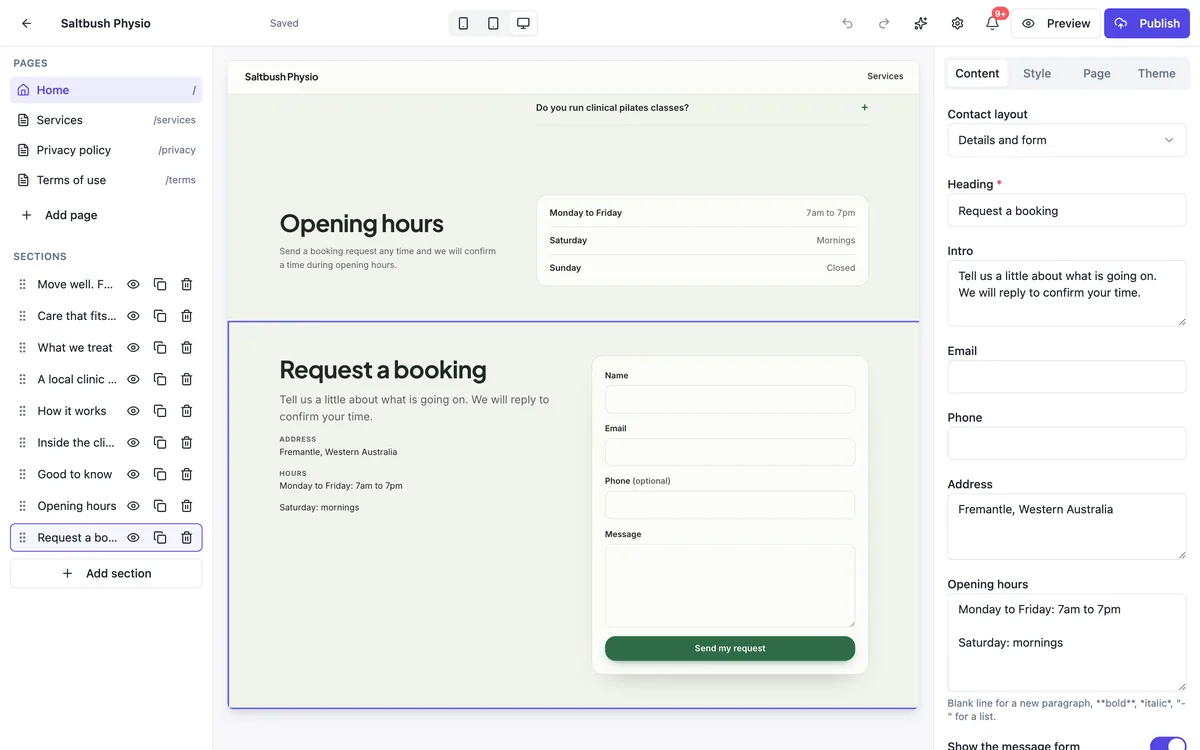Select the Terms of use page
The width and height of the screenshot is (1200, 750).
coord(106,180)
